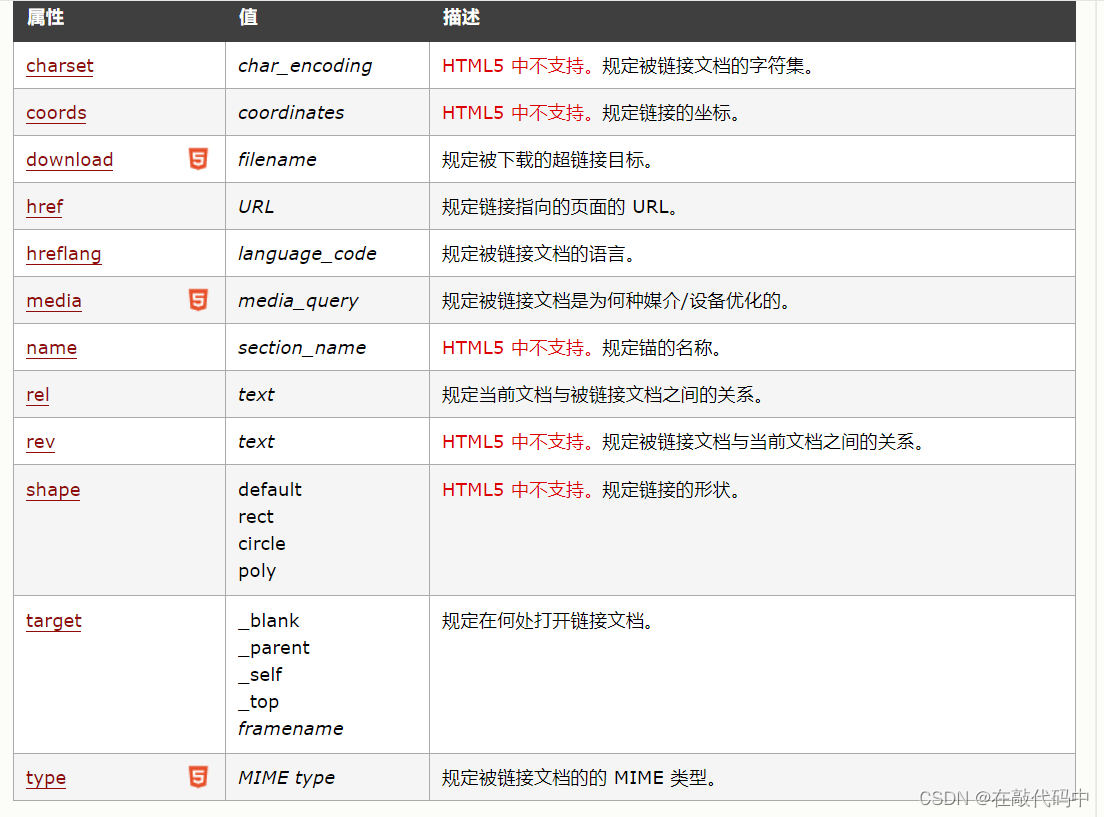
Task: Click the poly shape value
Action: [257, 571]
